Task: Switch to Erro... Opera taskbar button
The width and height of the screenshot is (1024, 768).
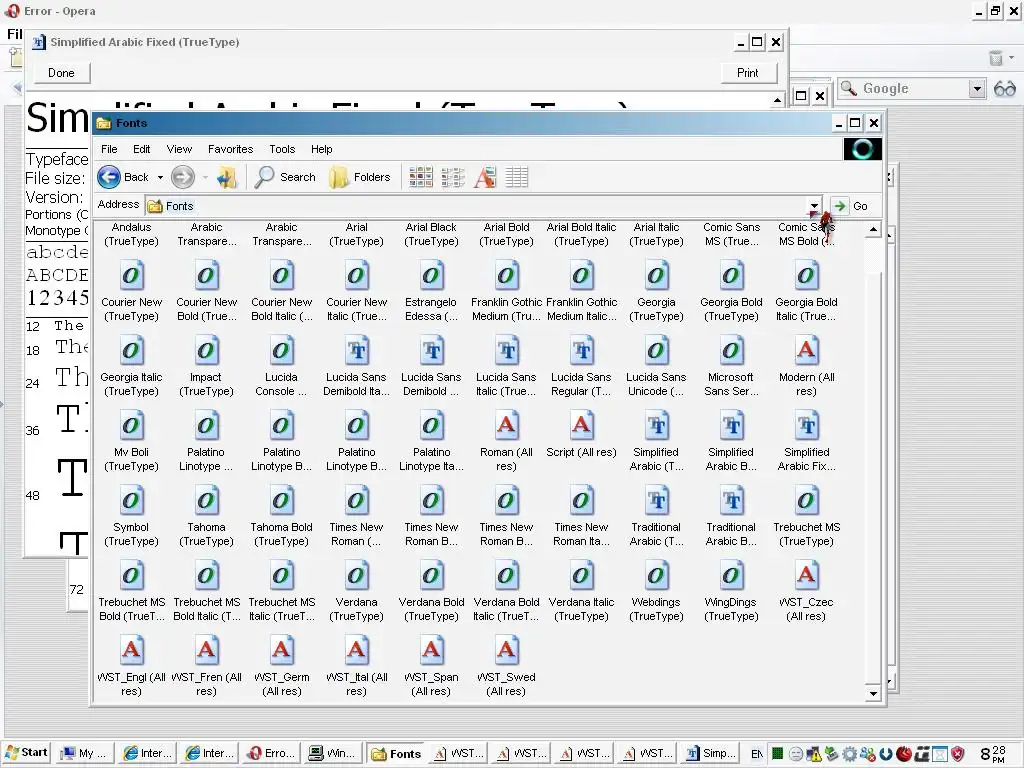Action: tap(272, 754)
